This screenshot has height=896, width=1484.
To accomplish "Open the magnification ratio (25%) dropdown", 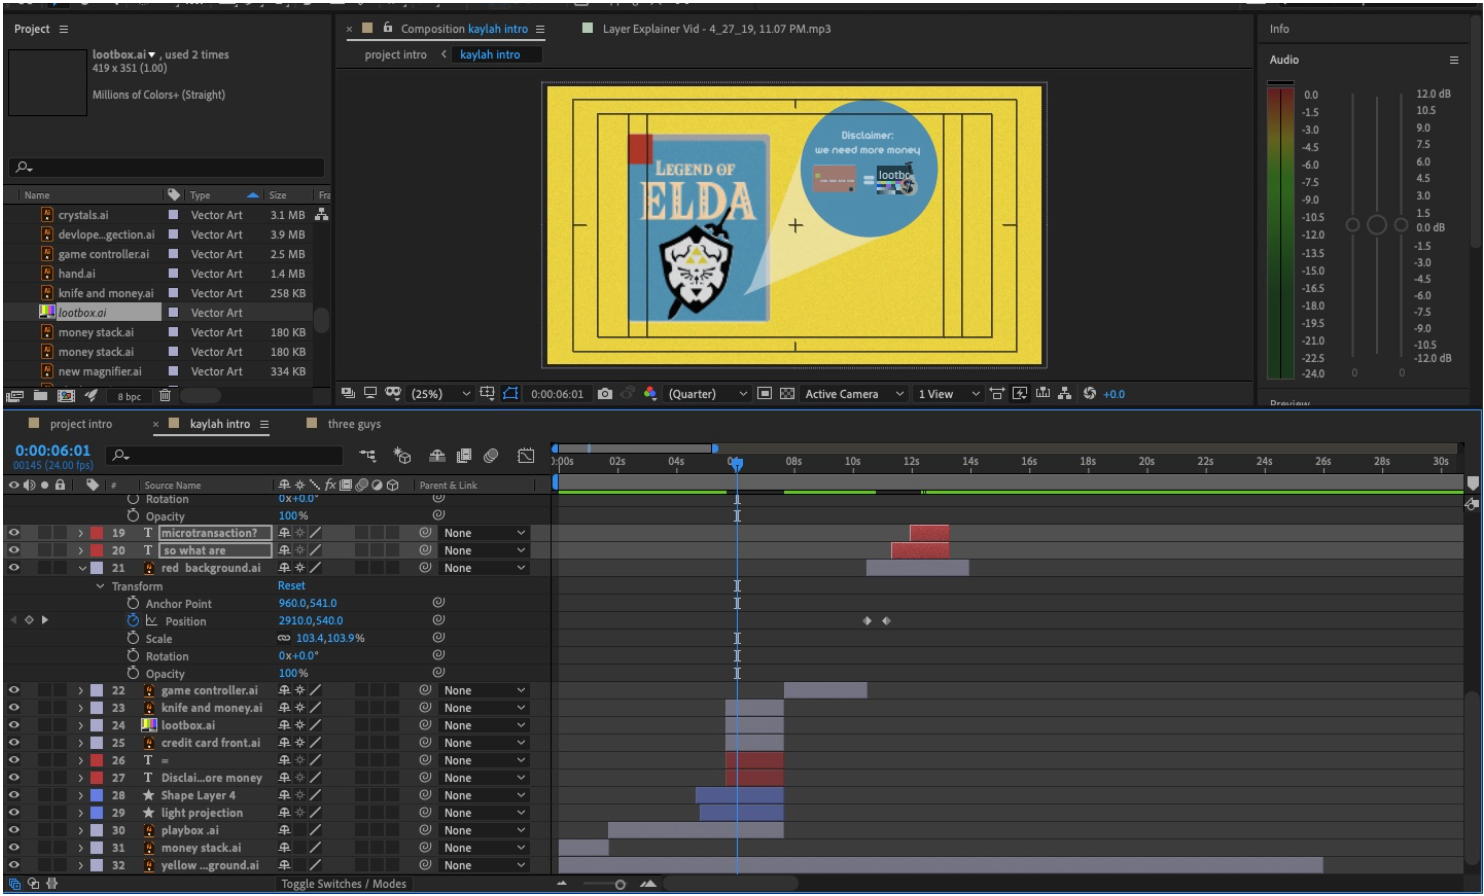I will (x=441, y=394).
